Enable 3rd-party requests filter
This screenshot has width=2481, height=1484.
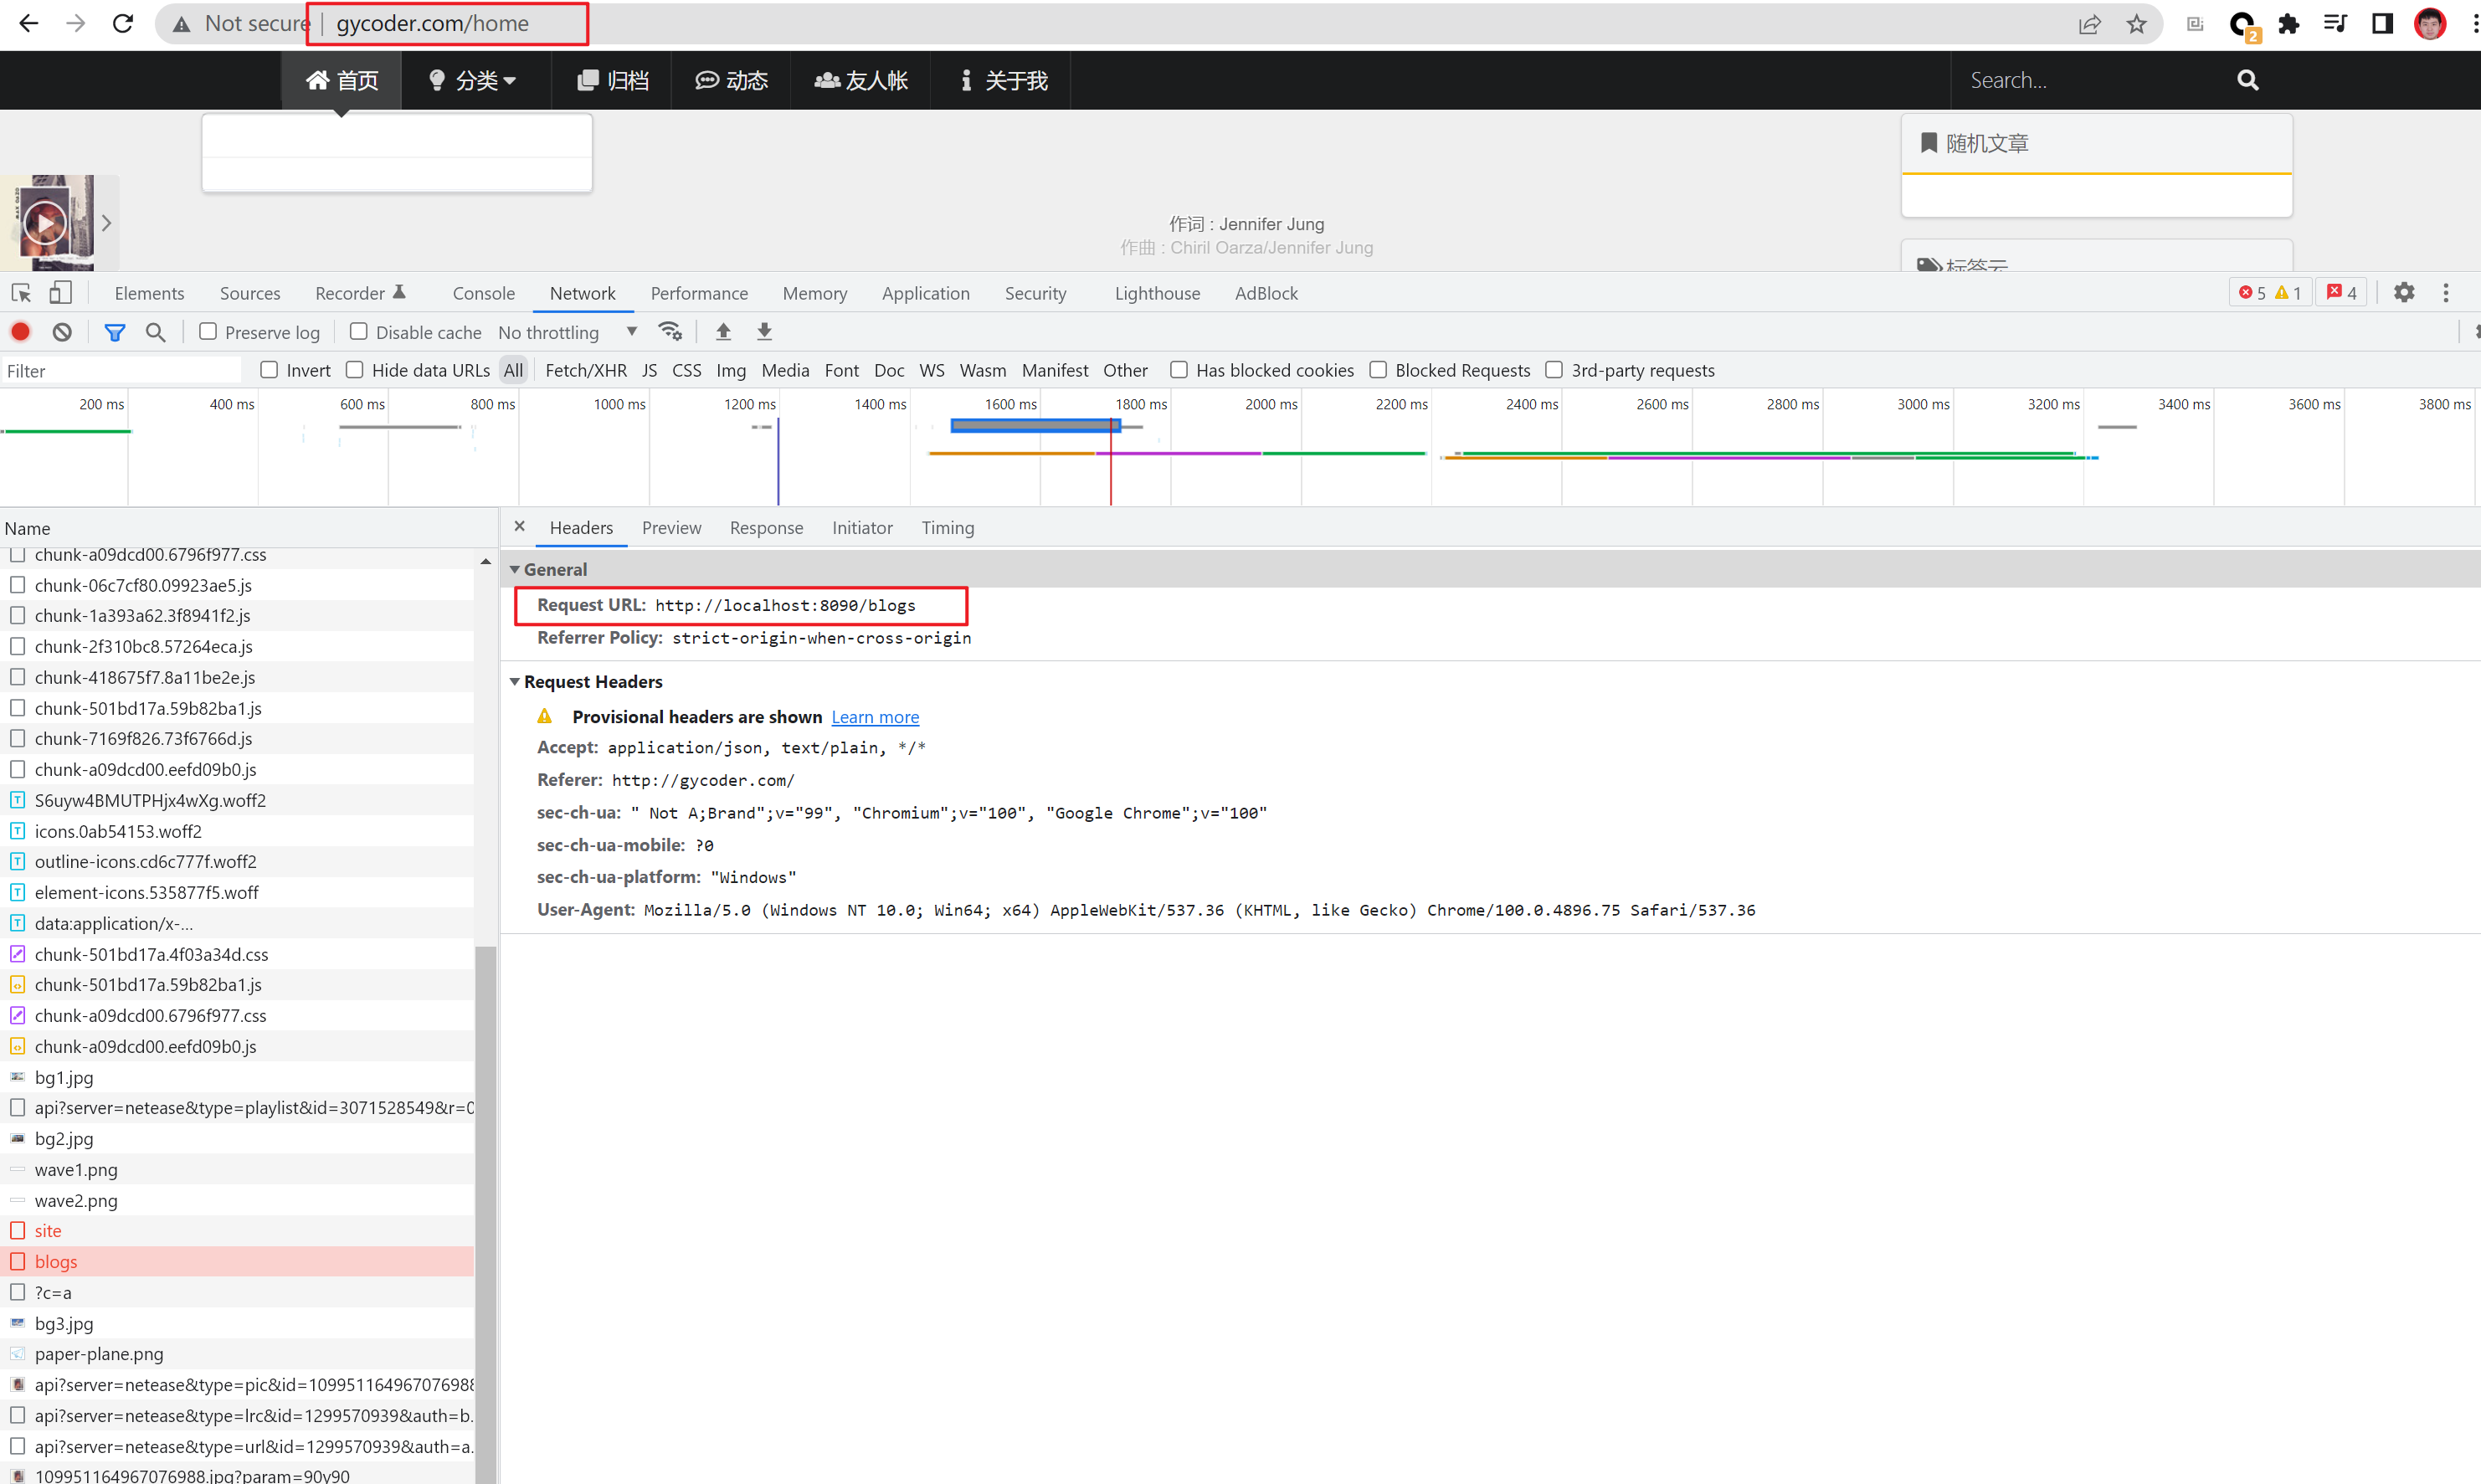click(x=1554, y=369)
